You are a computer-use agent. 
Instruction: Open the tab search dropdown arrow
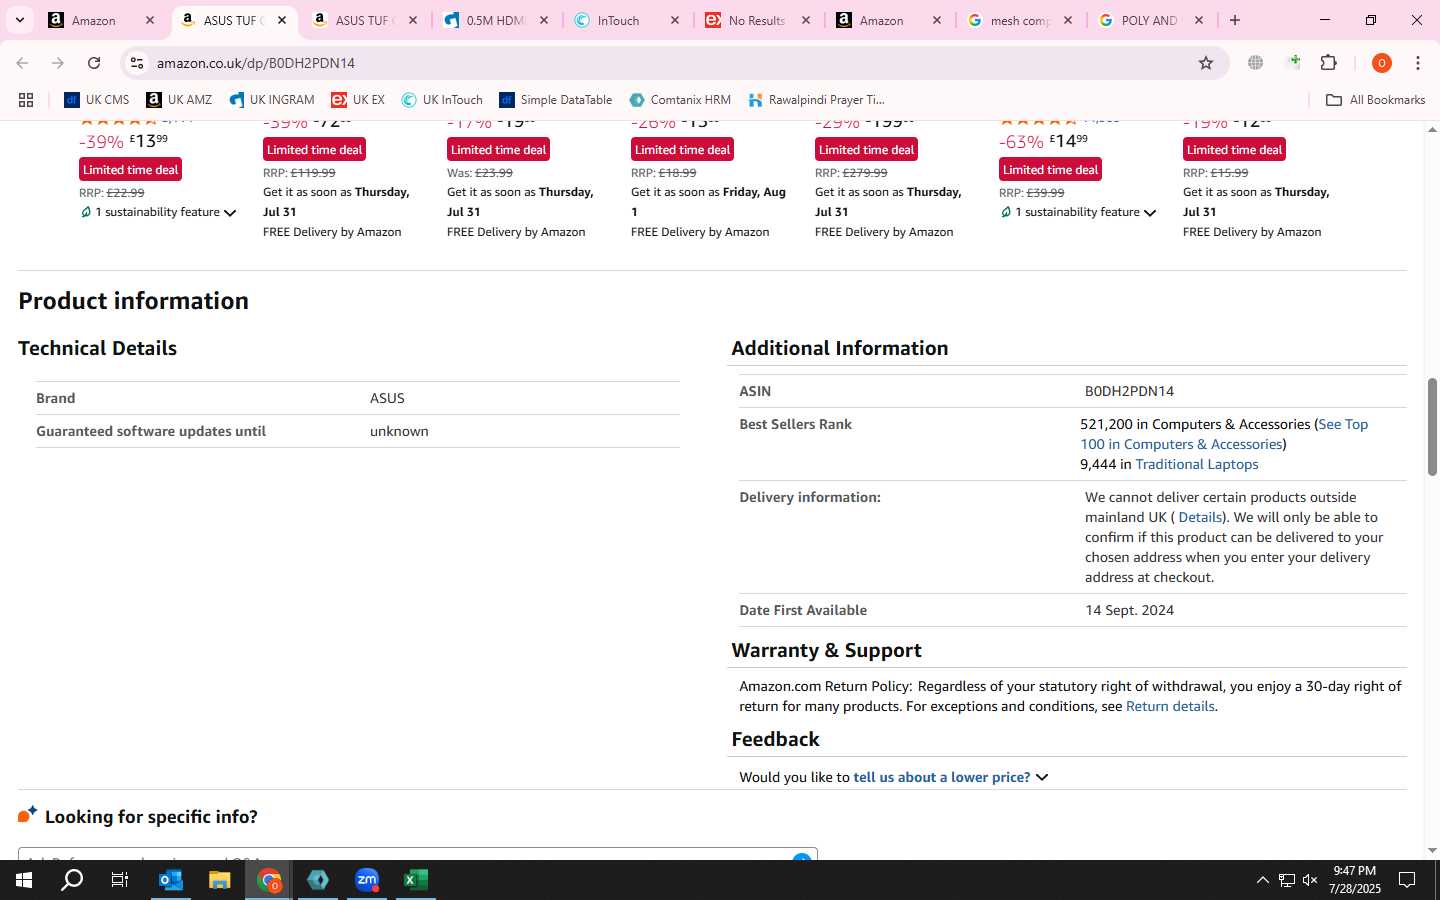pos(20,20)
